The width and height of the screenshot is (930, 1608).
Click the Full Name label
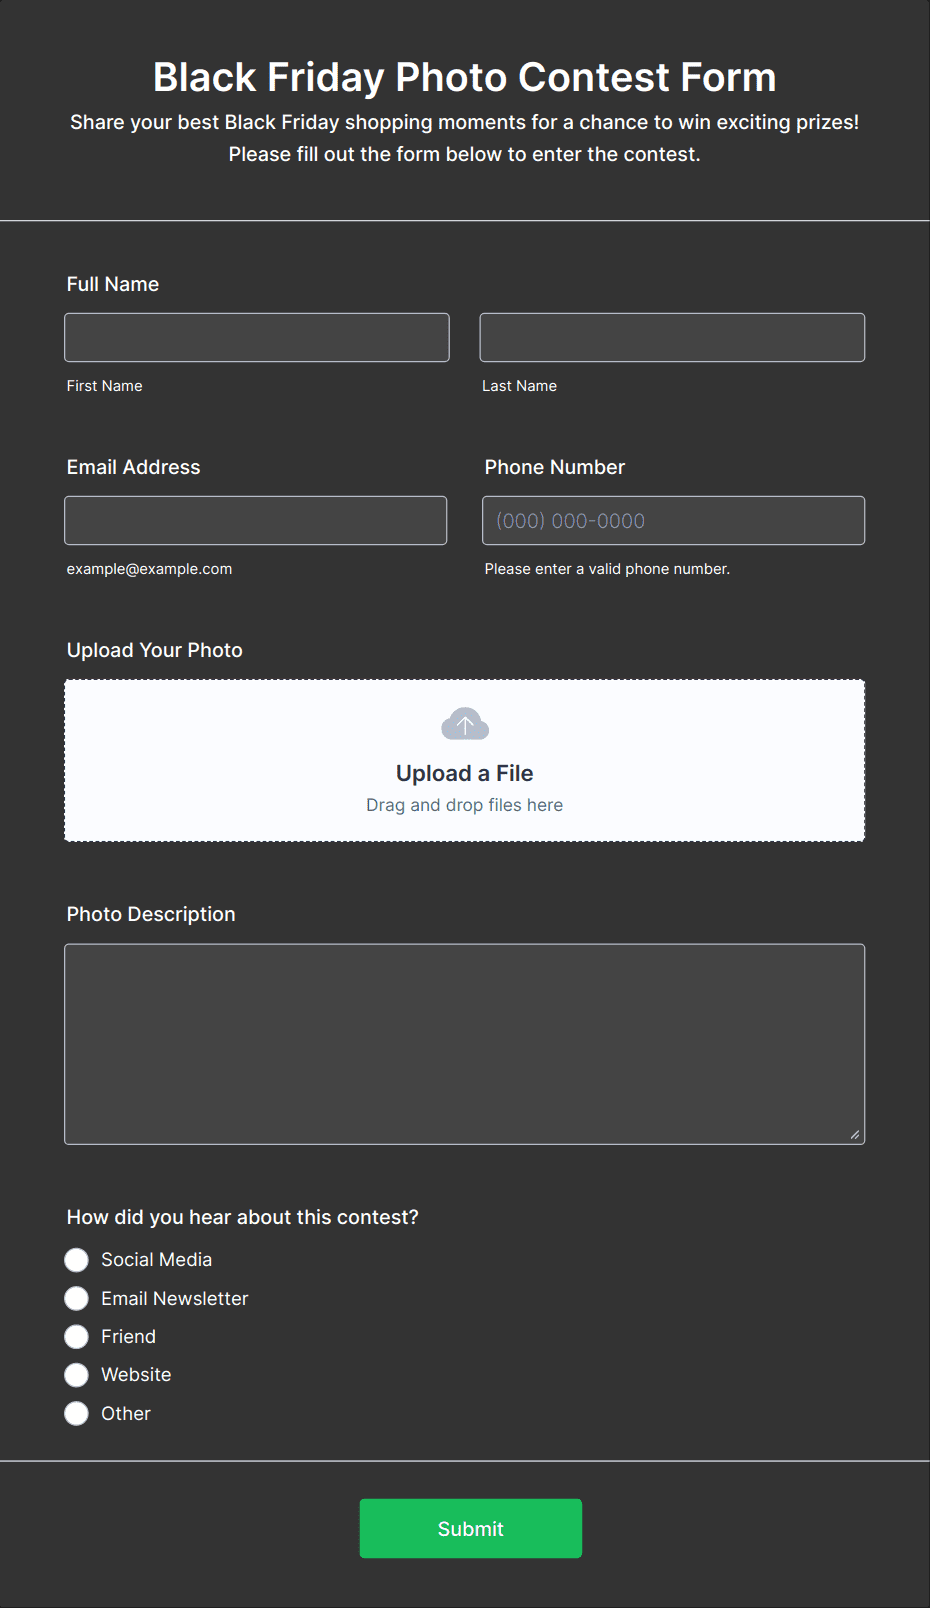click(113, 284)
